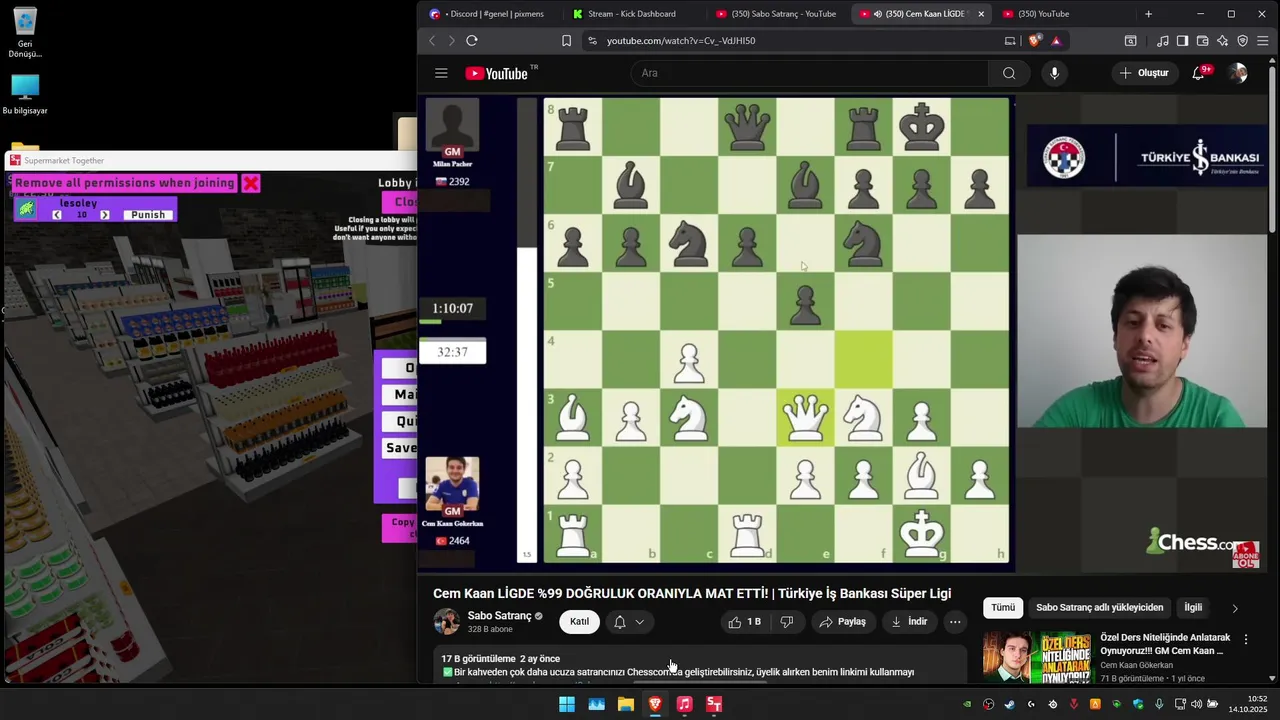This screenshot has height=720, width=1280.
Task: Click the Oluştur create button
Action: coord(1144,73)
